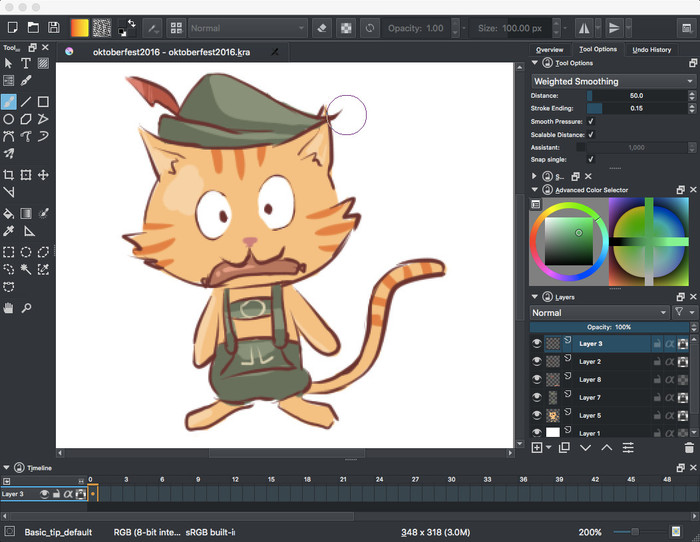
Task: Activate the Fill bucket tool
Action: coord(9,213)
